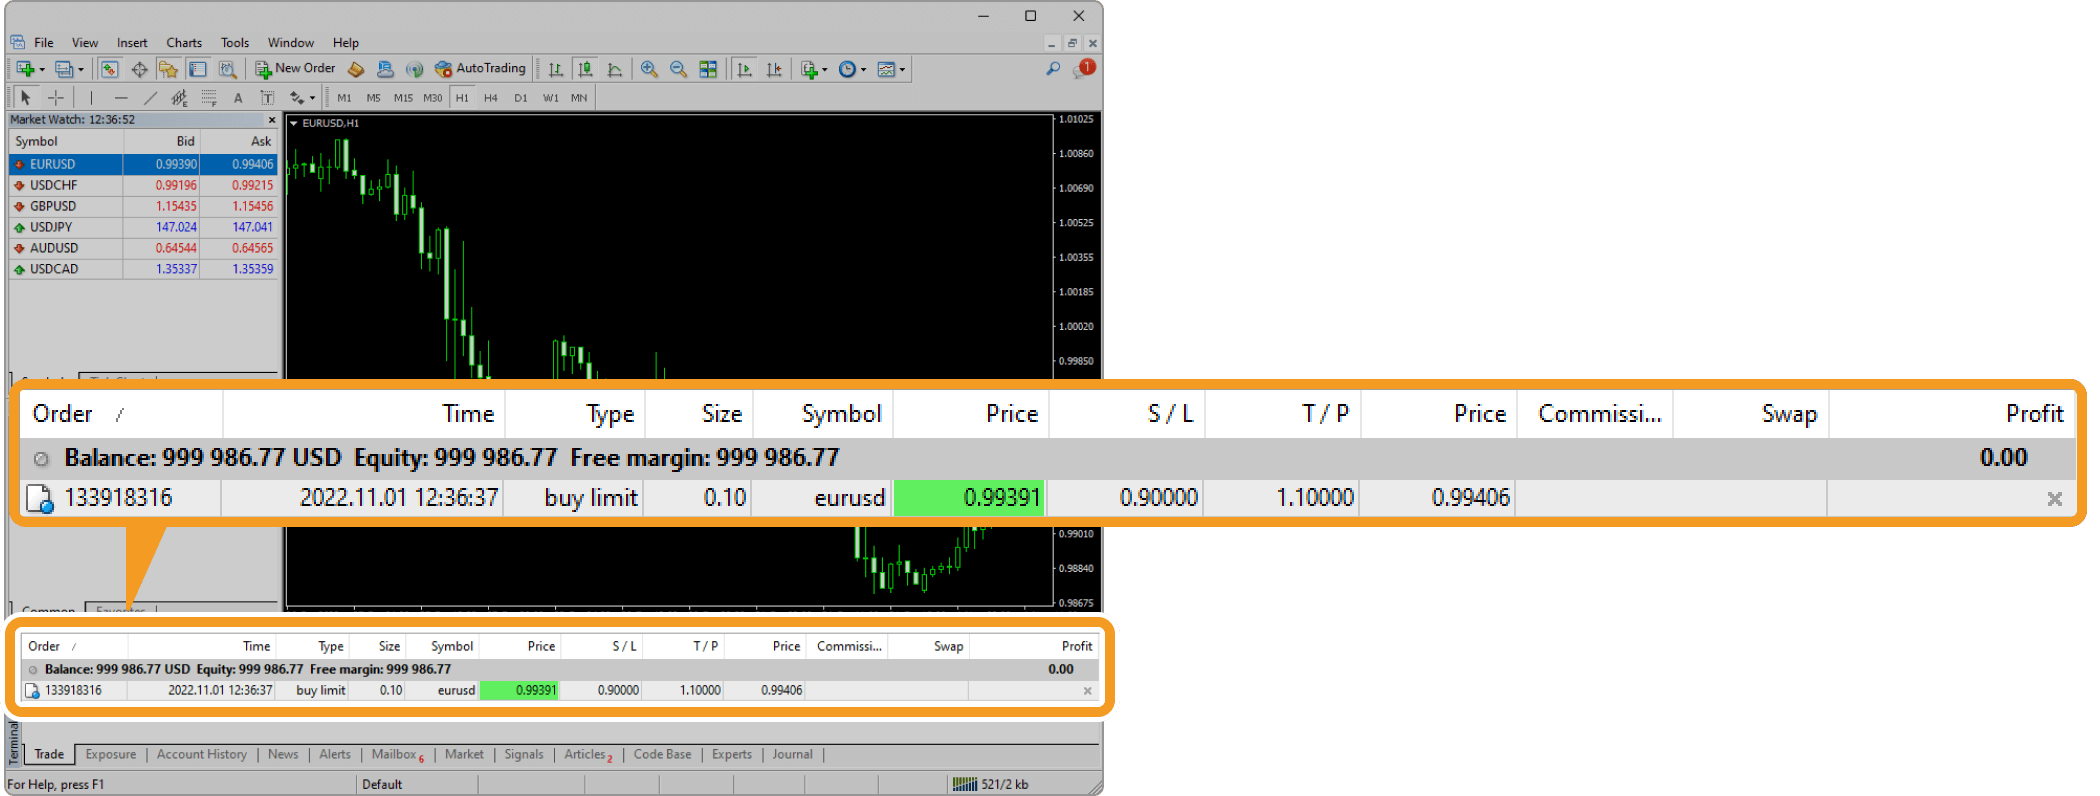
Task: Open the Periods clock icon
Action: tap(848, 69)
